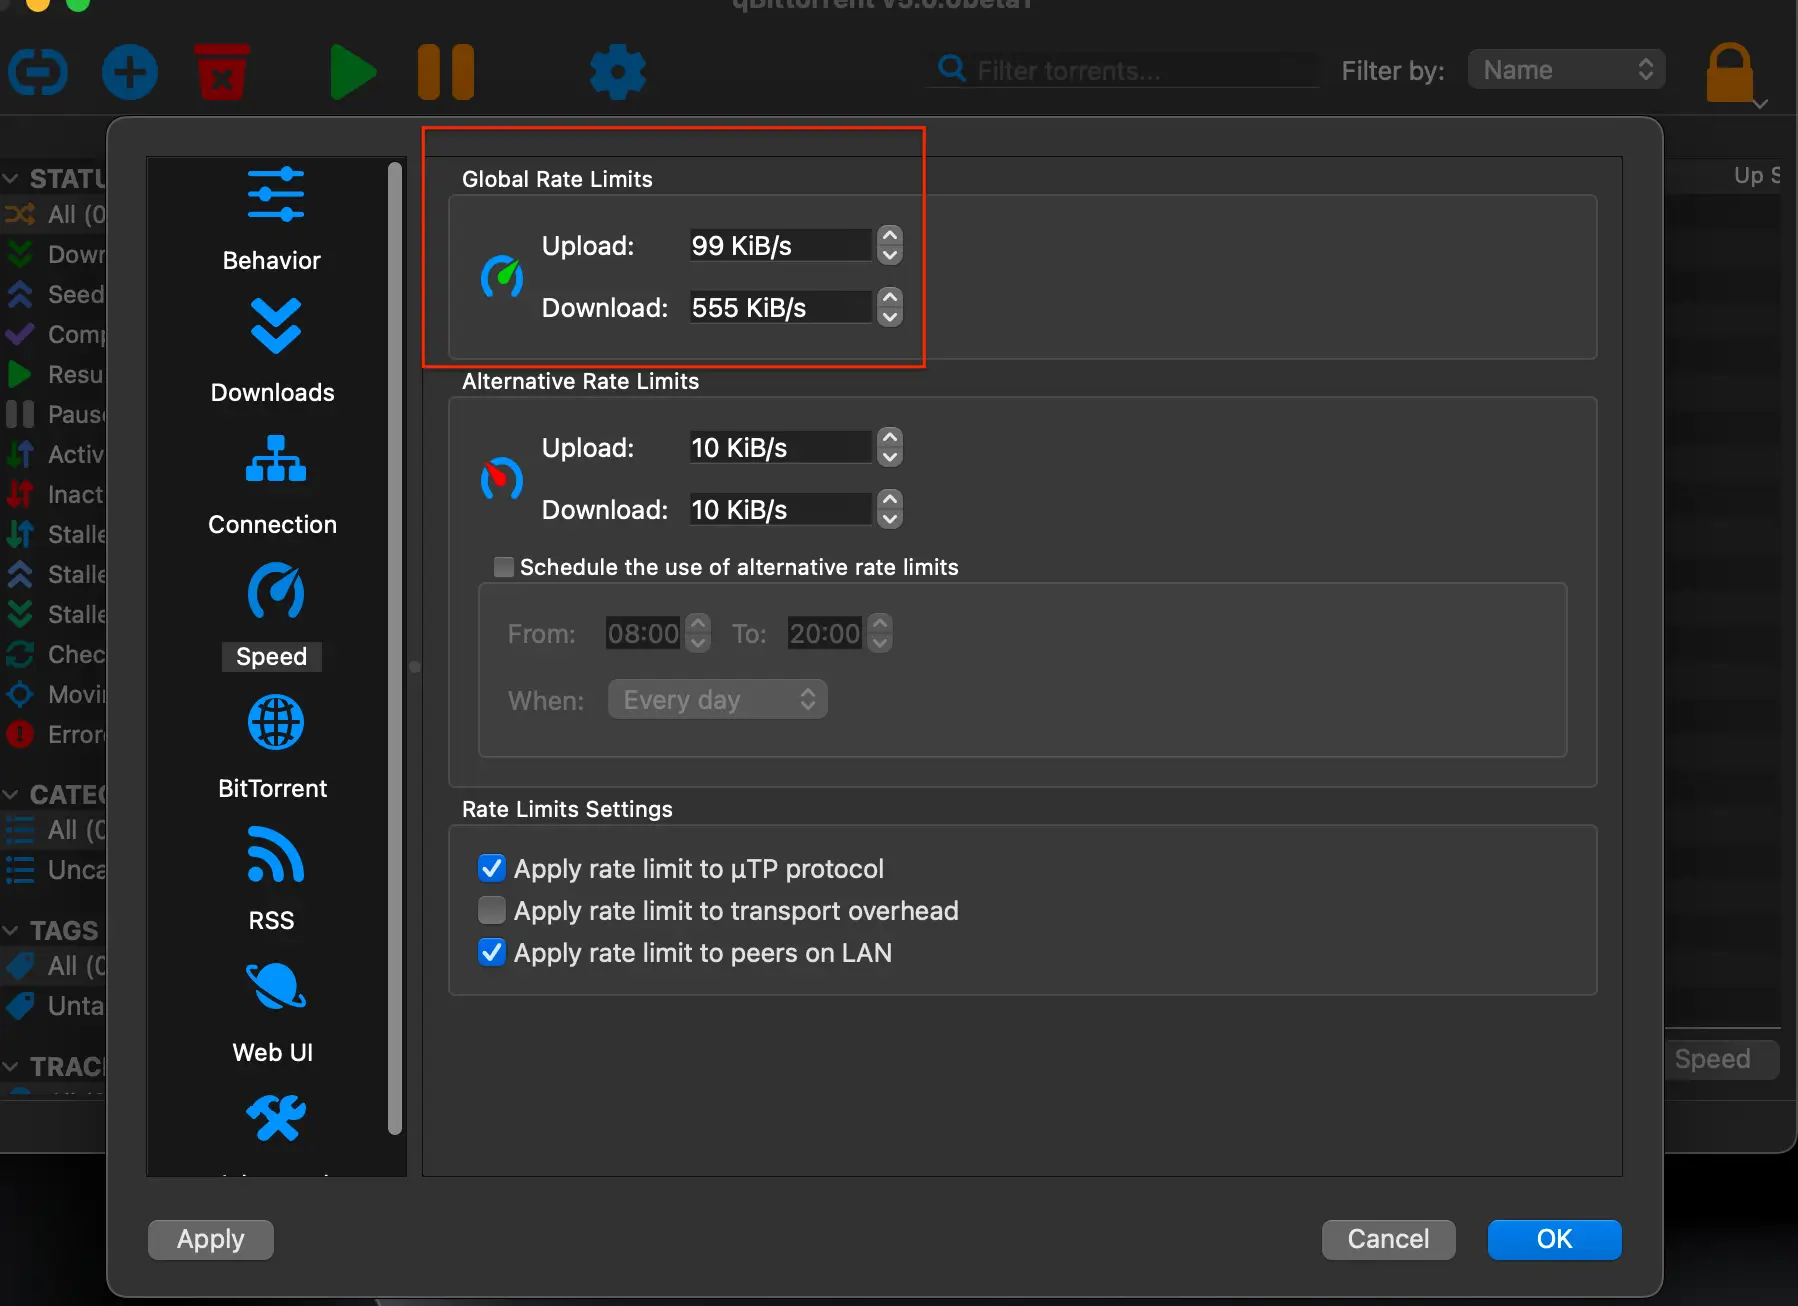
Task: Click the alternative download limit field 10 KiB/s
Action: 781,510
